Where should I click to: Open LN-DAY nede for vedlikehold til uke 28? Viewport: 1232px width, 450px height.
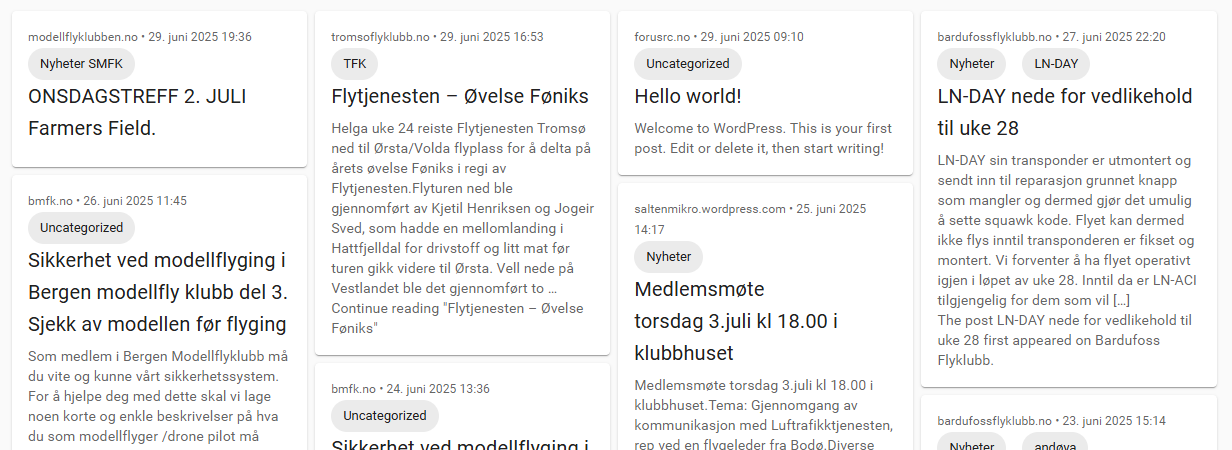pyautogui.click(x=1065, y=112)
